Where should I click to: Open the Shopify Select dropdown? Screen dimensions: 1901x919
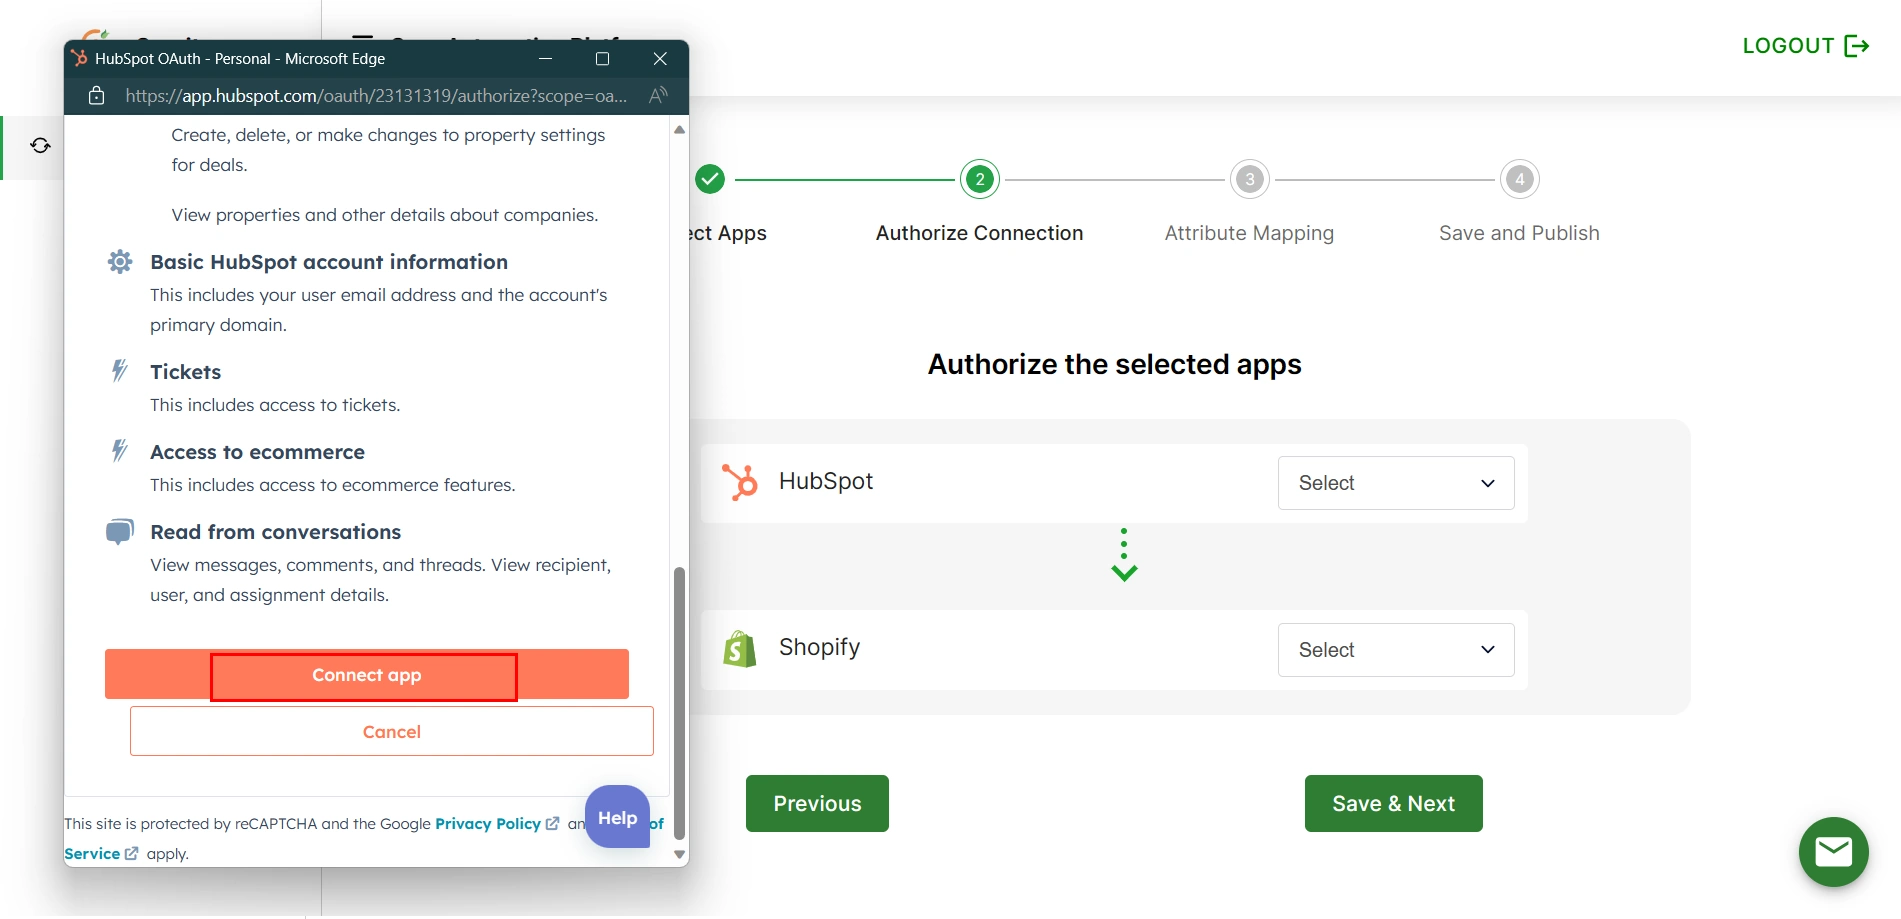(1395, 649)
